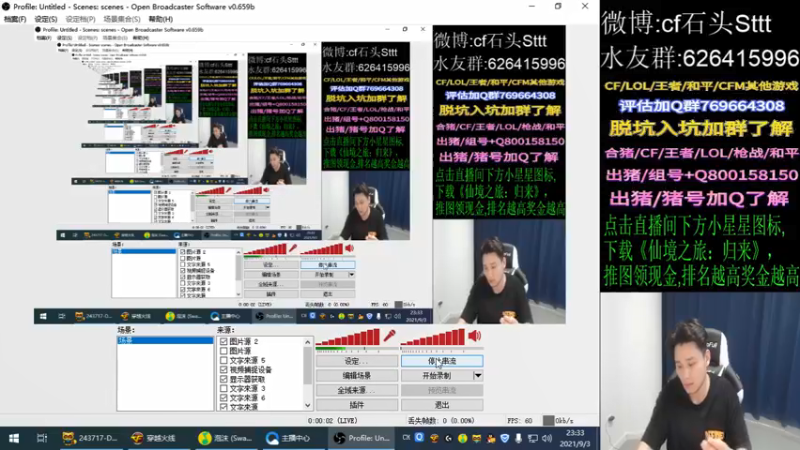Open Windows Start menu
This screenshot has width=800, height=450.
point(14,438)
